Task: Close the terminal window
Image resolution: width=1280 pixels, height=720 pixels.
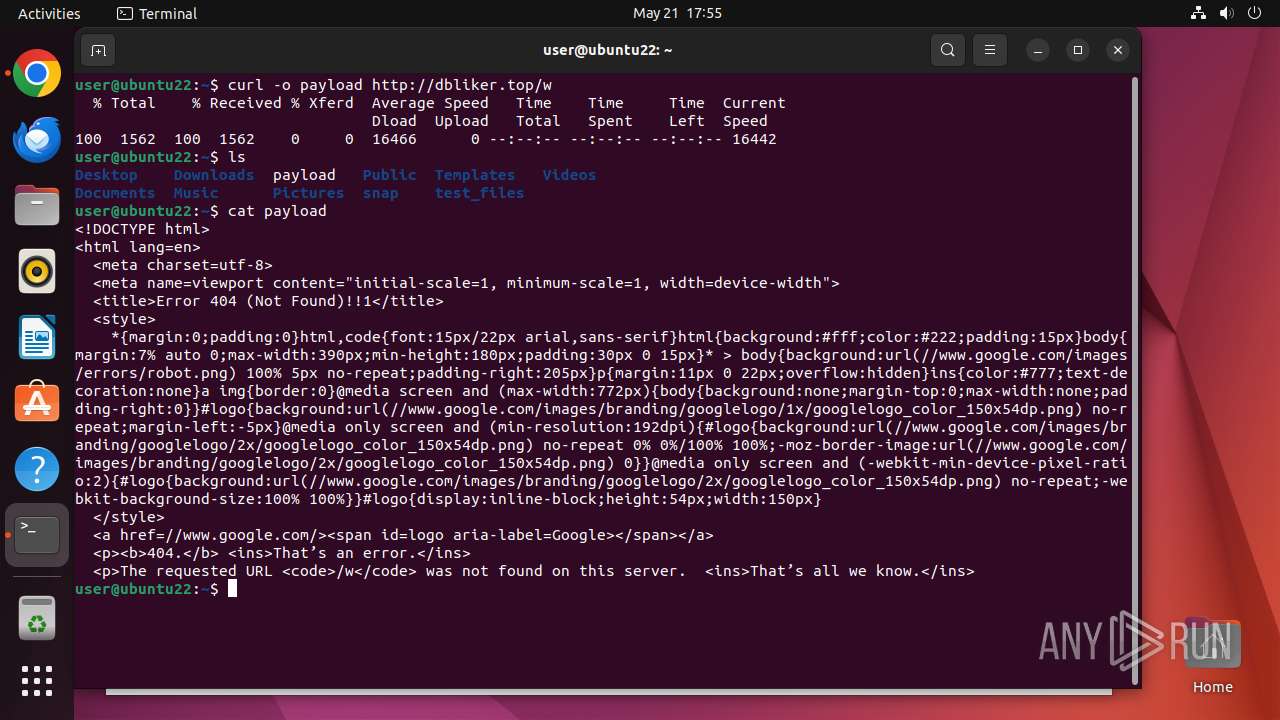Action: coord(1118,50)
